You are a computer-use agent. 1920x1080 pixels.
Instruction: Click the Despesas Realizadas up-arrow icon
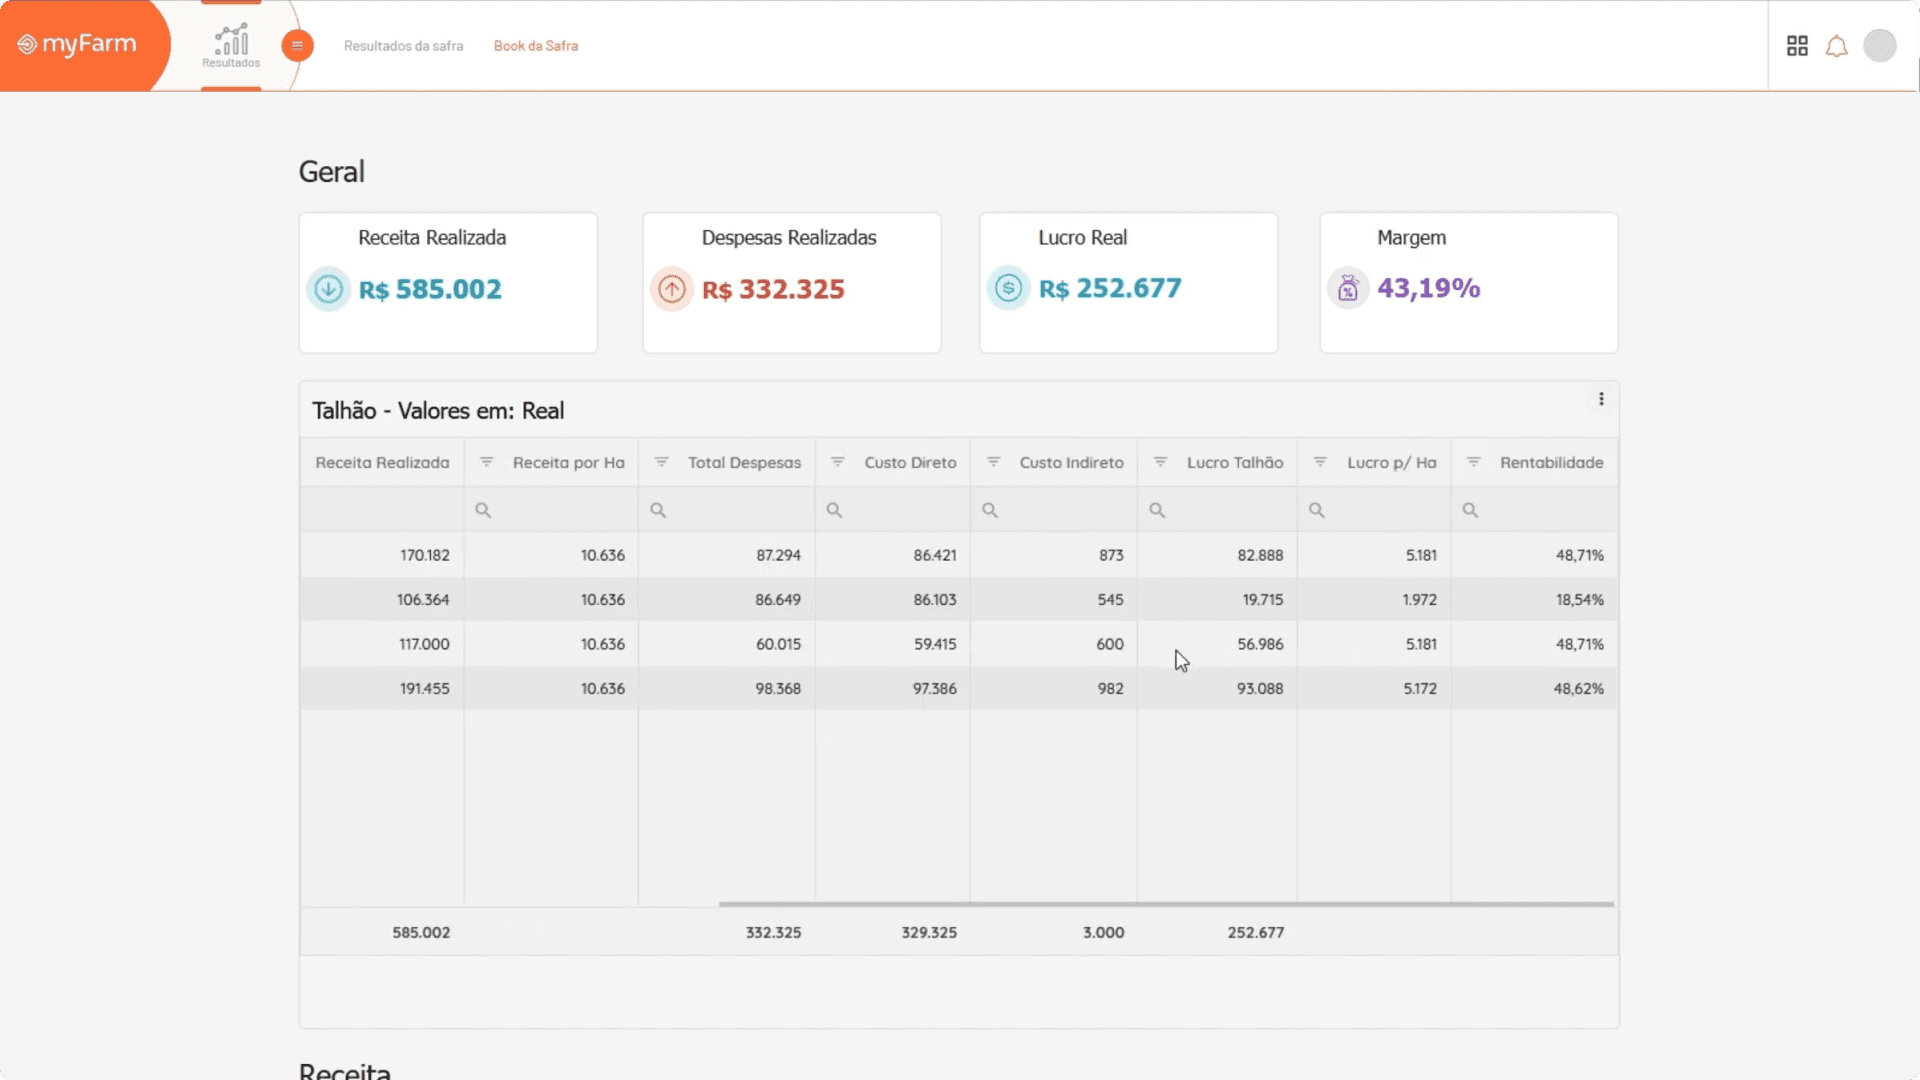point(672,289)
